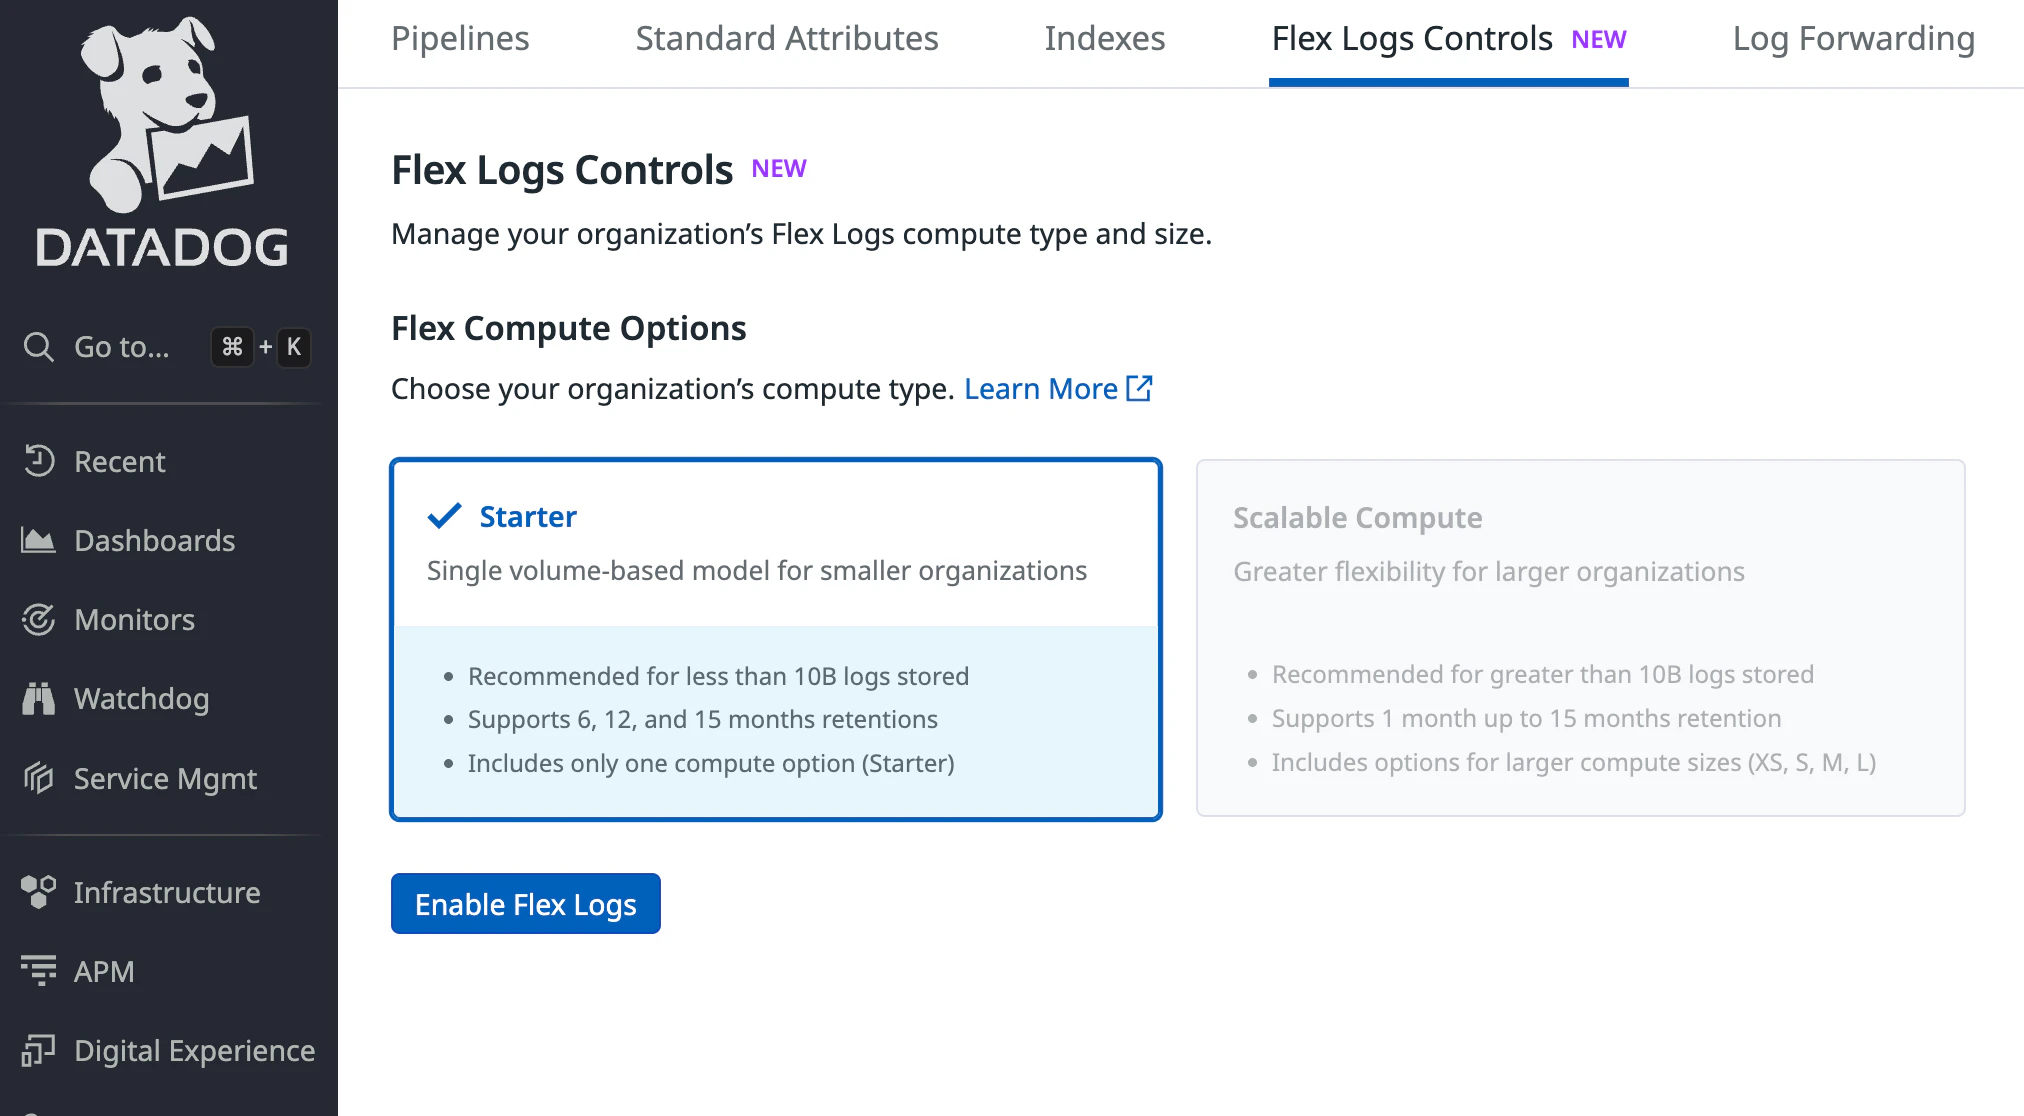The image size is (2024, 1116).
Task: Switch to the Indexes tab
Action: [x=1105, y=39]
